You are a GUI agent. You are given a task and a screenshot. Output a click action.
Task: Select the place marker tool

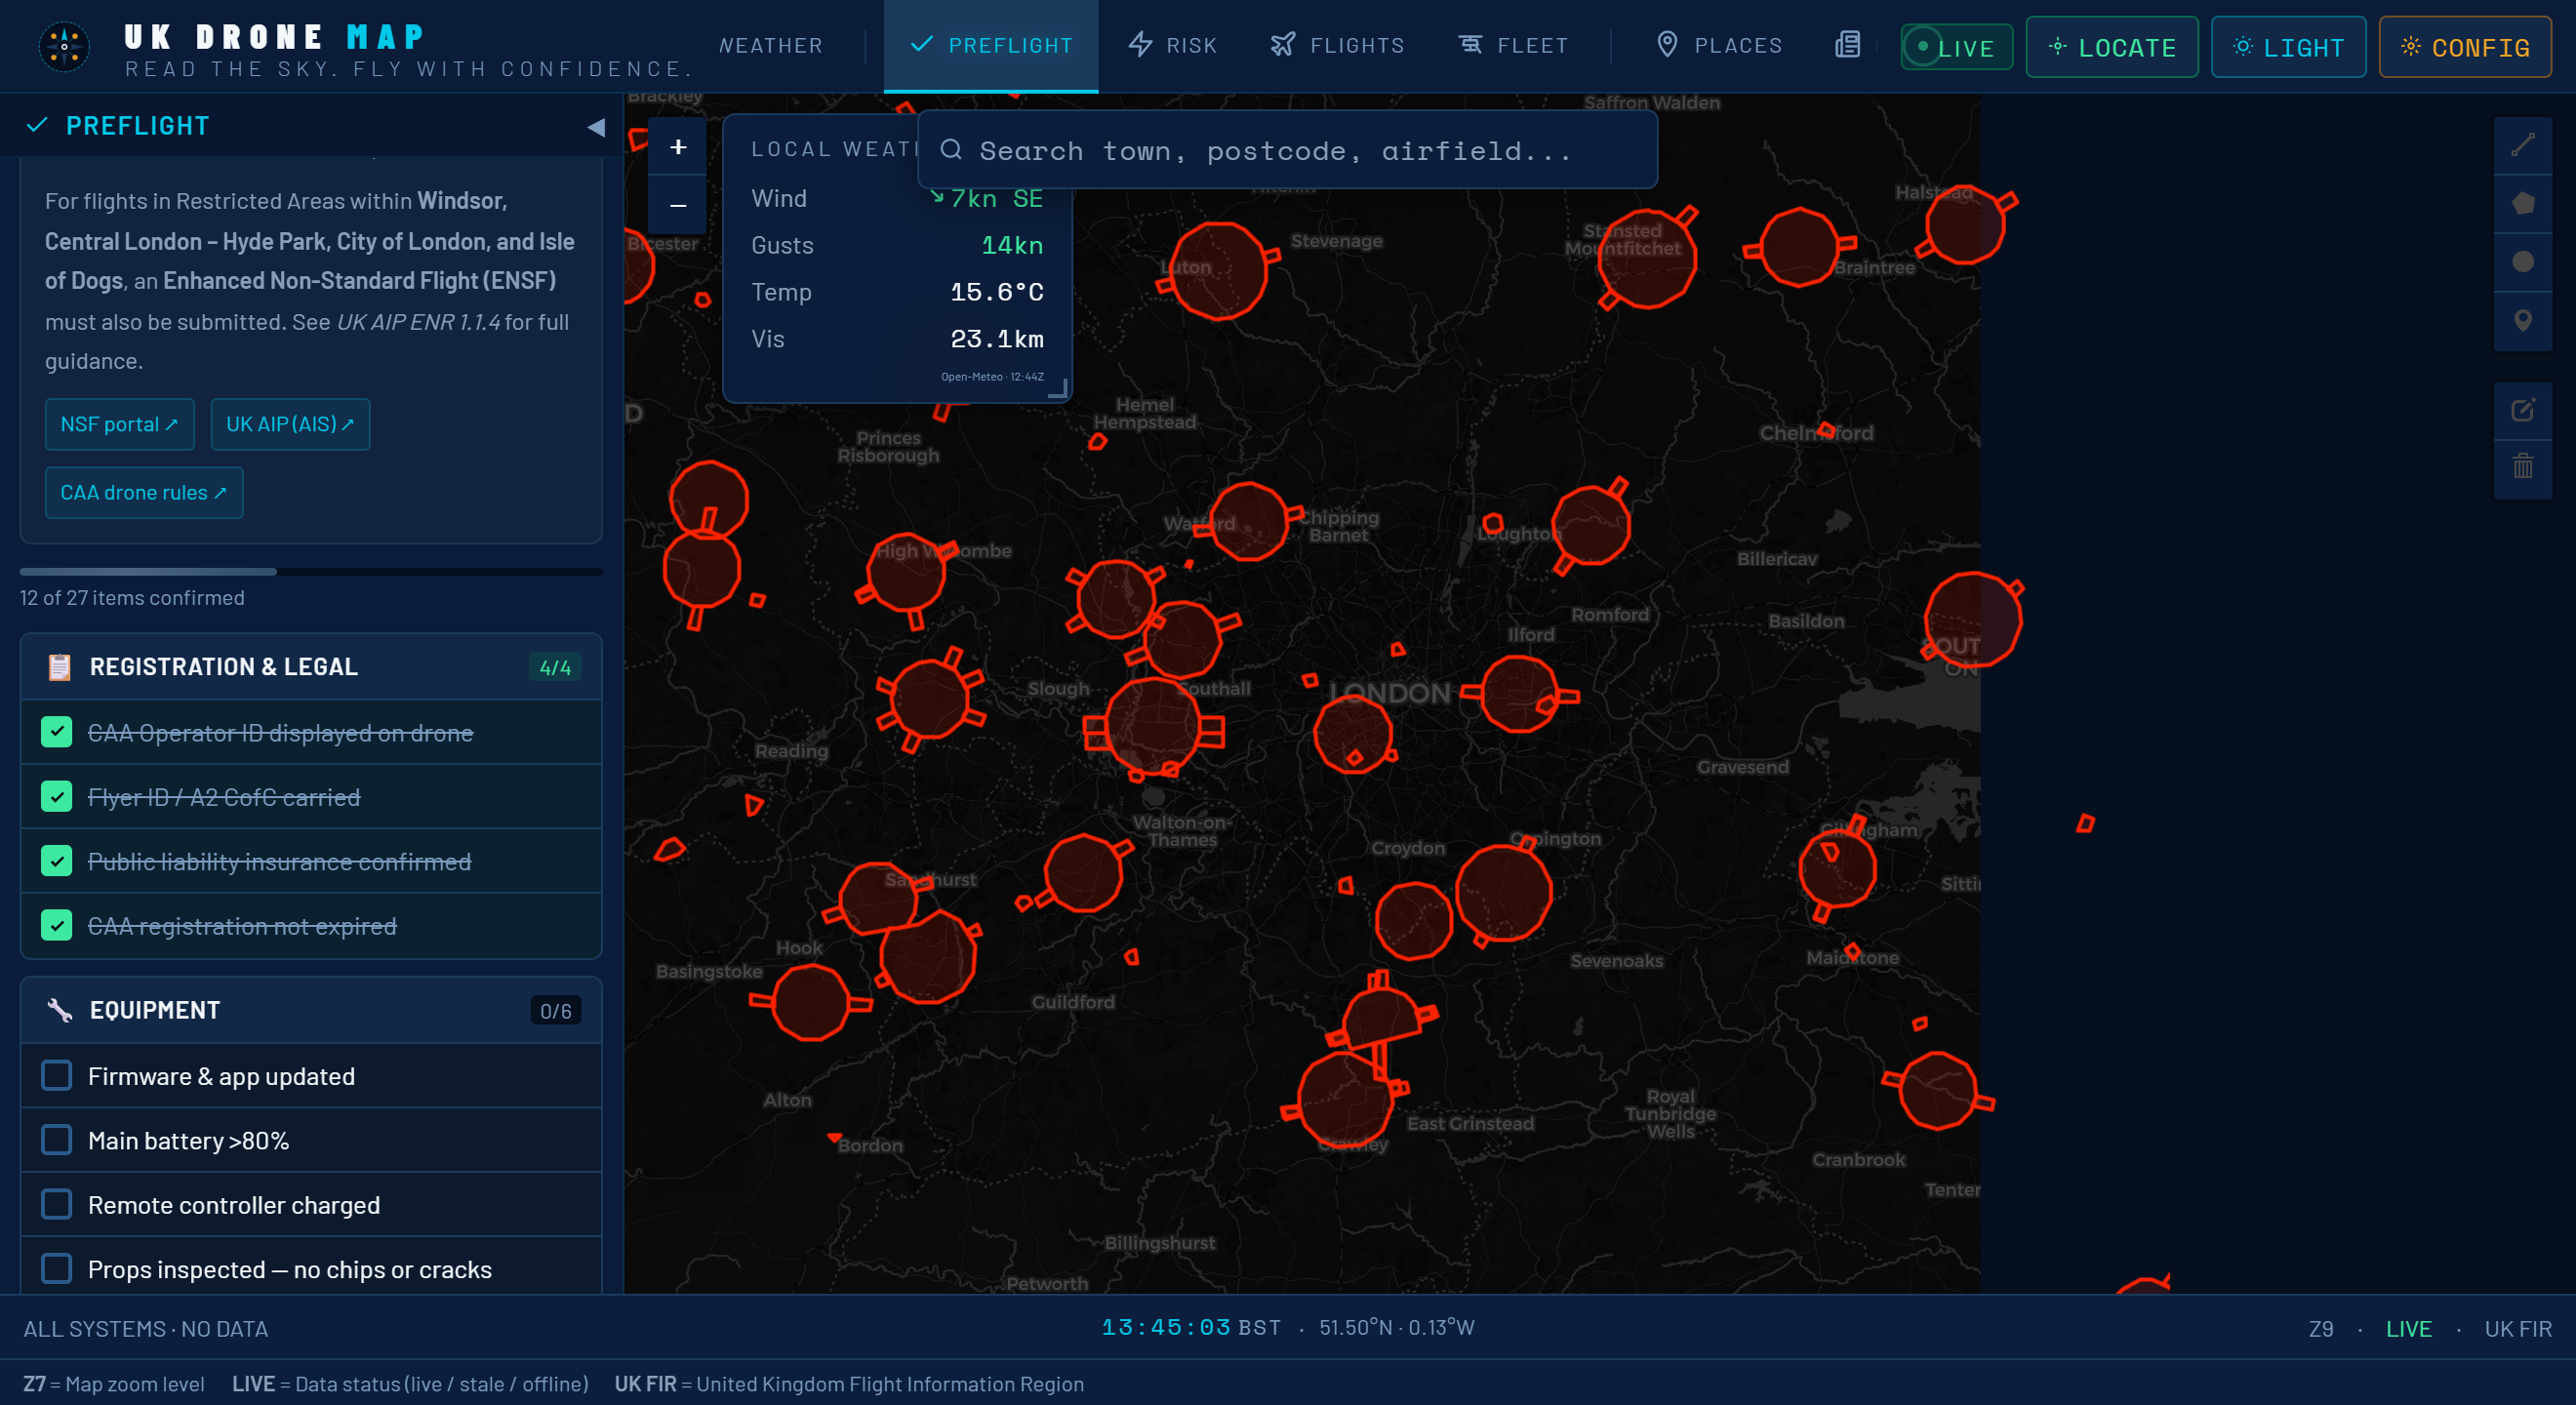[x=2522, y=320]
